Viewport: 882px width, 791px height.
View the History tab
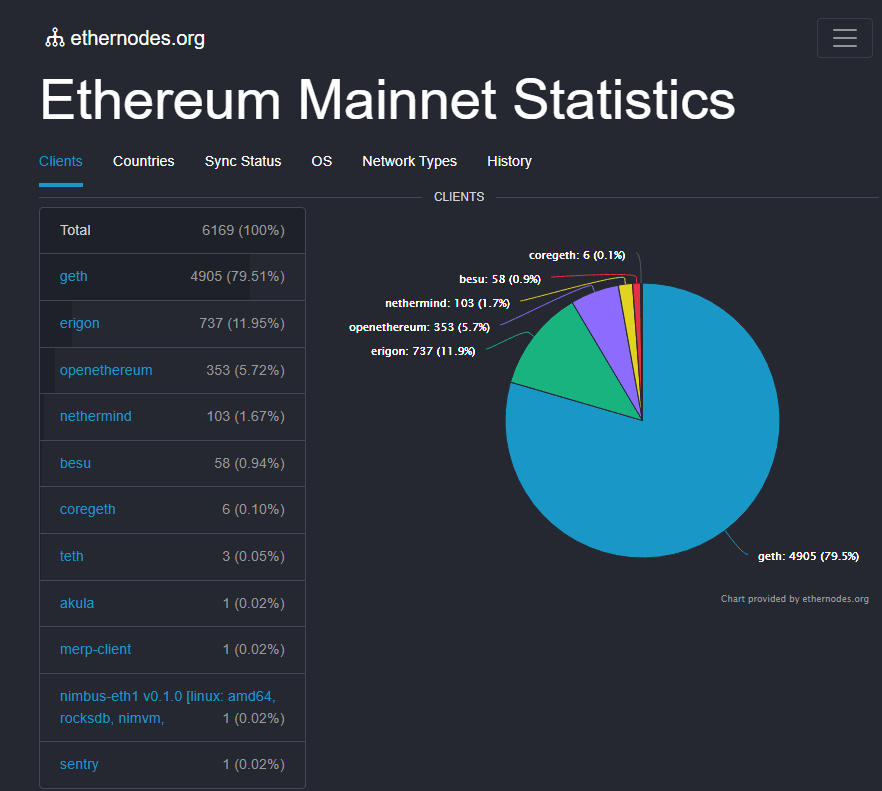coord(509,161)
